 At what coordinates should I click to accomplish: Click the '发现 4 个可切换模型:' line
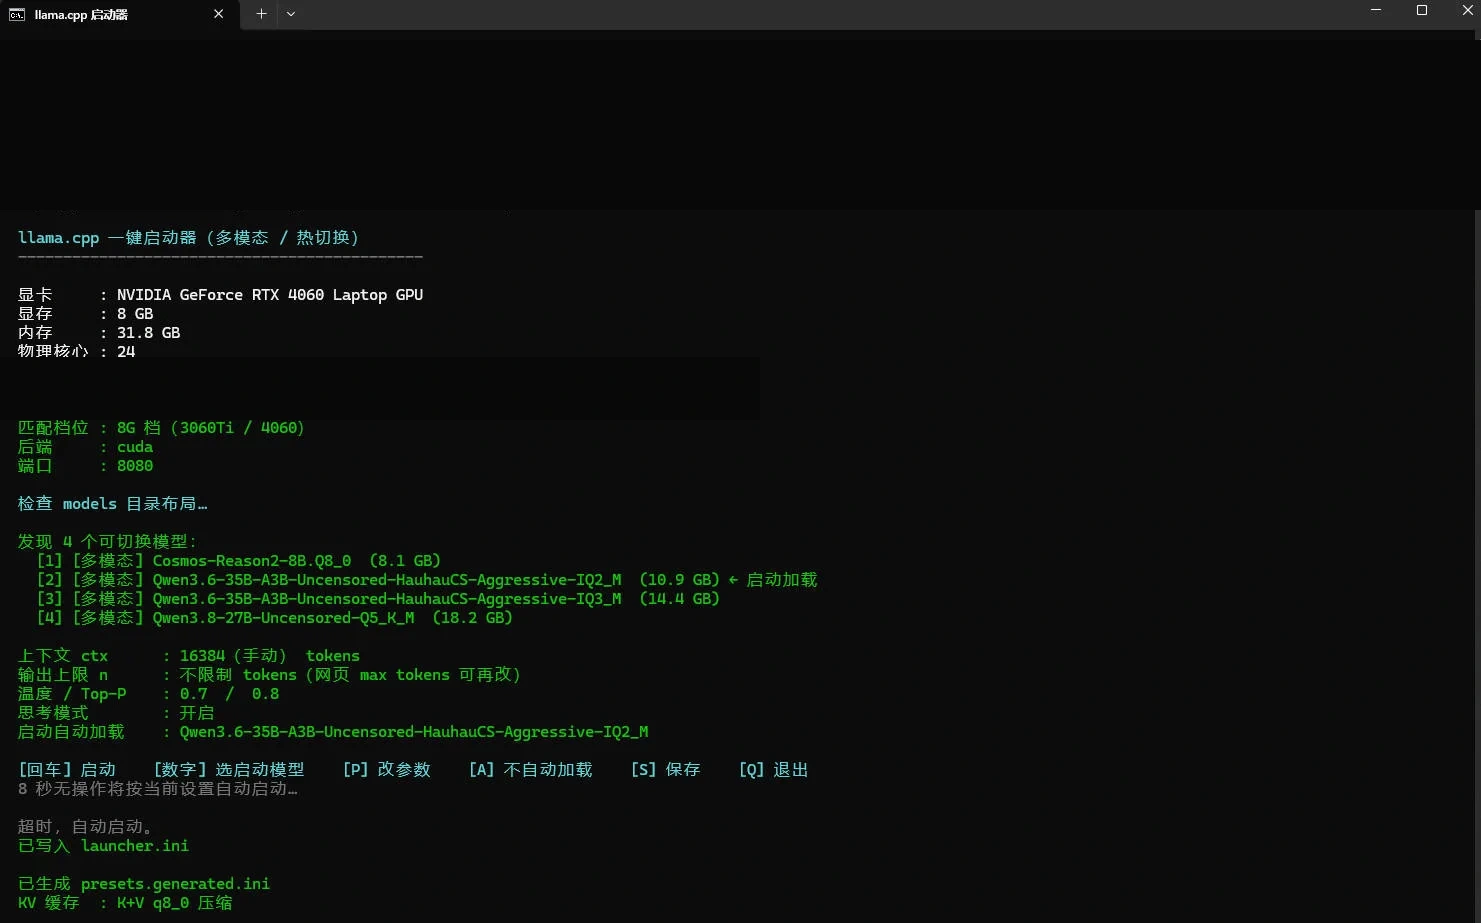coord(108,542)
